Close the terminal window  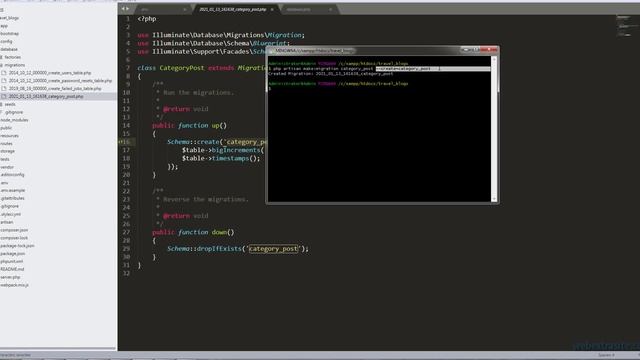tap(489, 50)
